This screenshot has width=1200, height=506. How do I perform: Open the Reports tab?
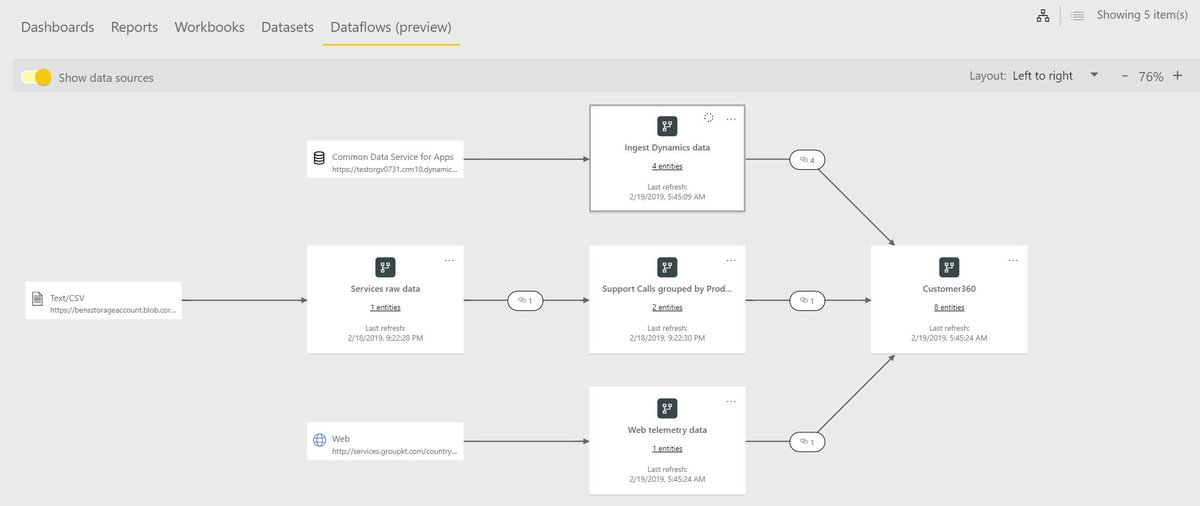click(134, 27)
